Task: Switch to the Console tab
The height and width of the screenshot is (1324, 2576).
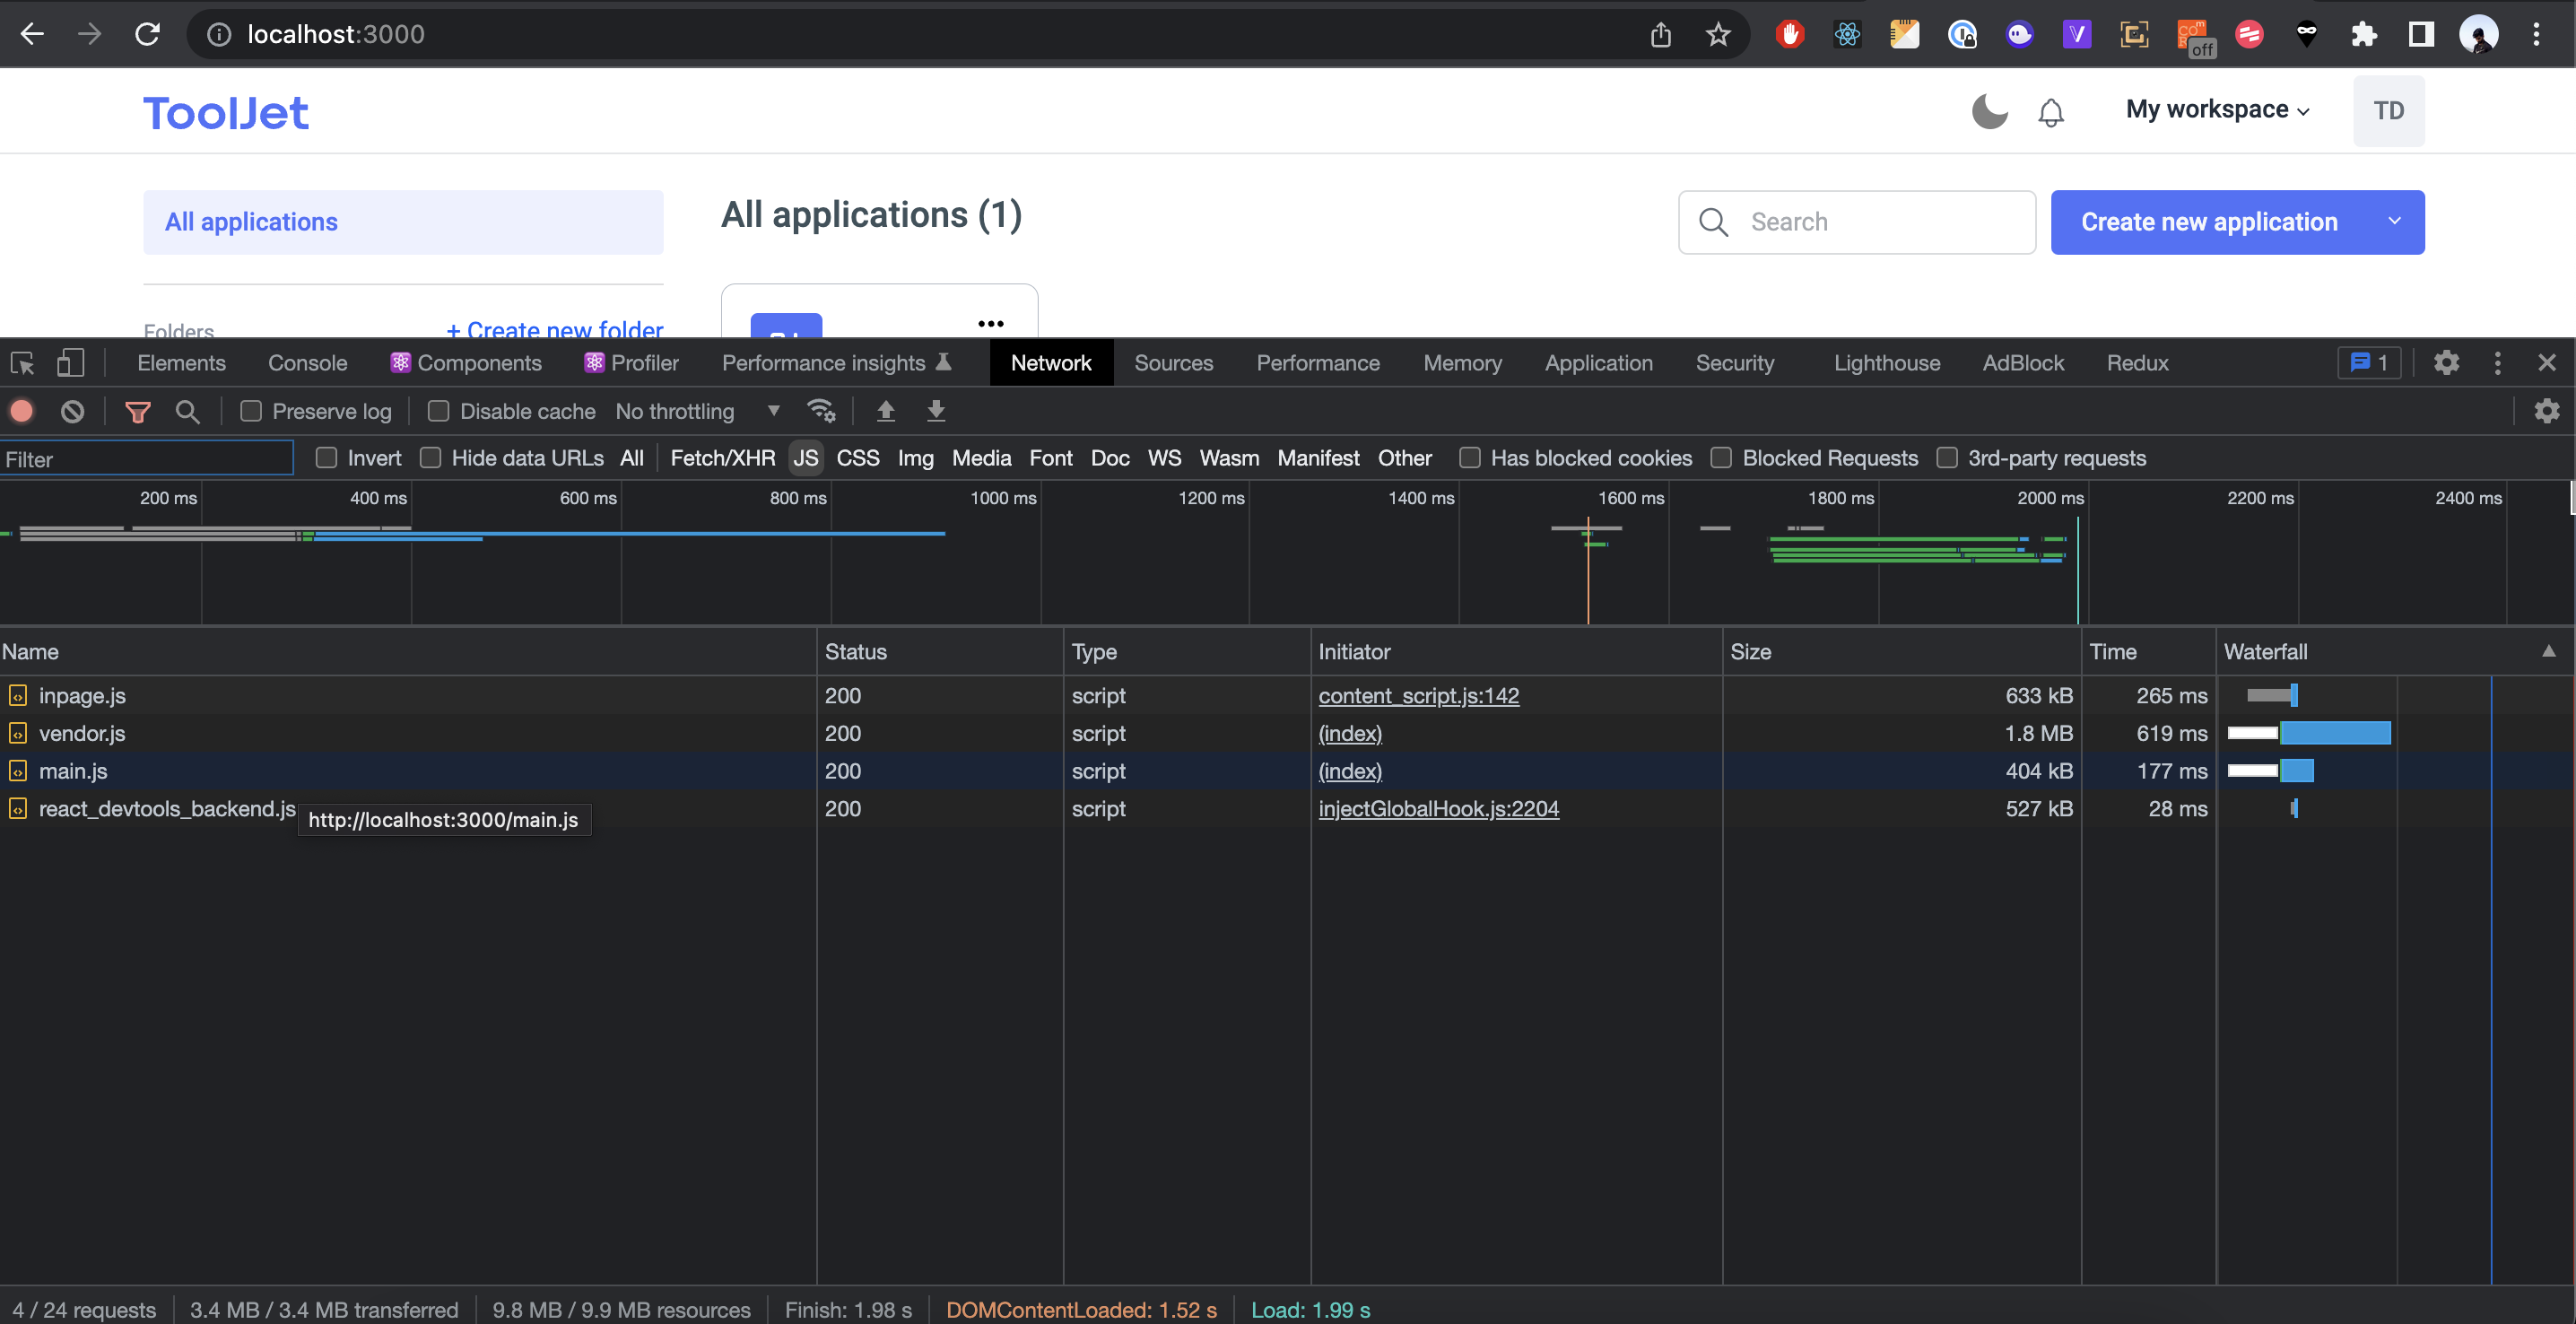Action: click(x=307, y=363)
